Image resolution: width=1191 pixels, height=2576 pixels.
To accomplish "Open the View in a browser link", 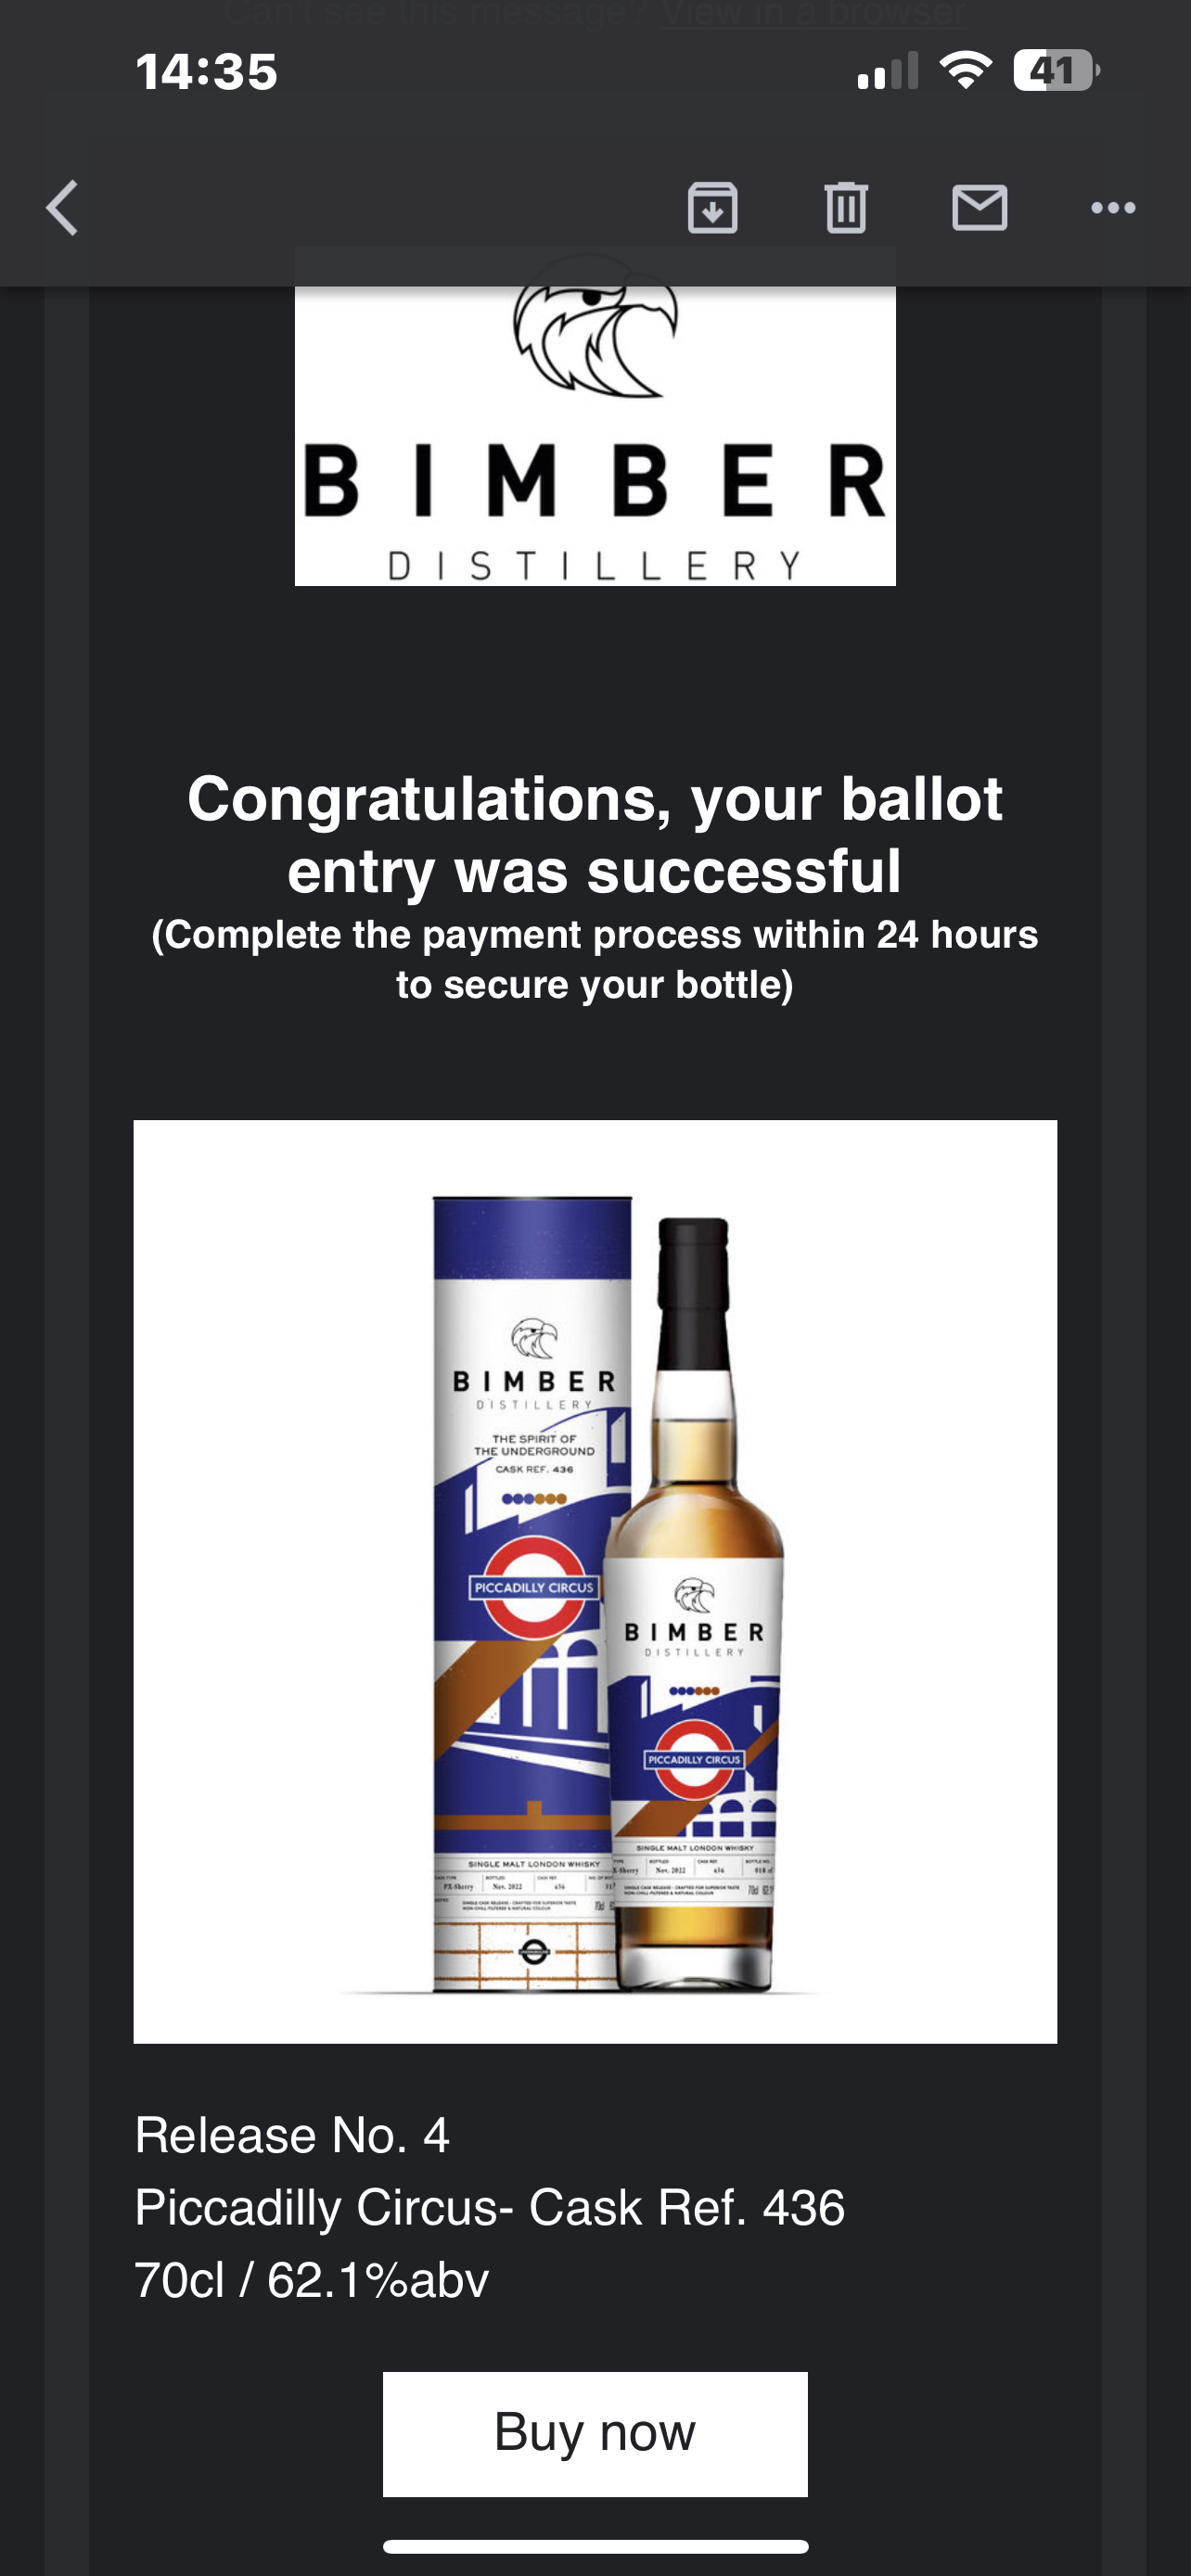I will [x=812, y=14].
